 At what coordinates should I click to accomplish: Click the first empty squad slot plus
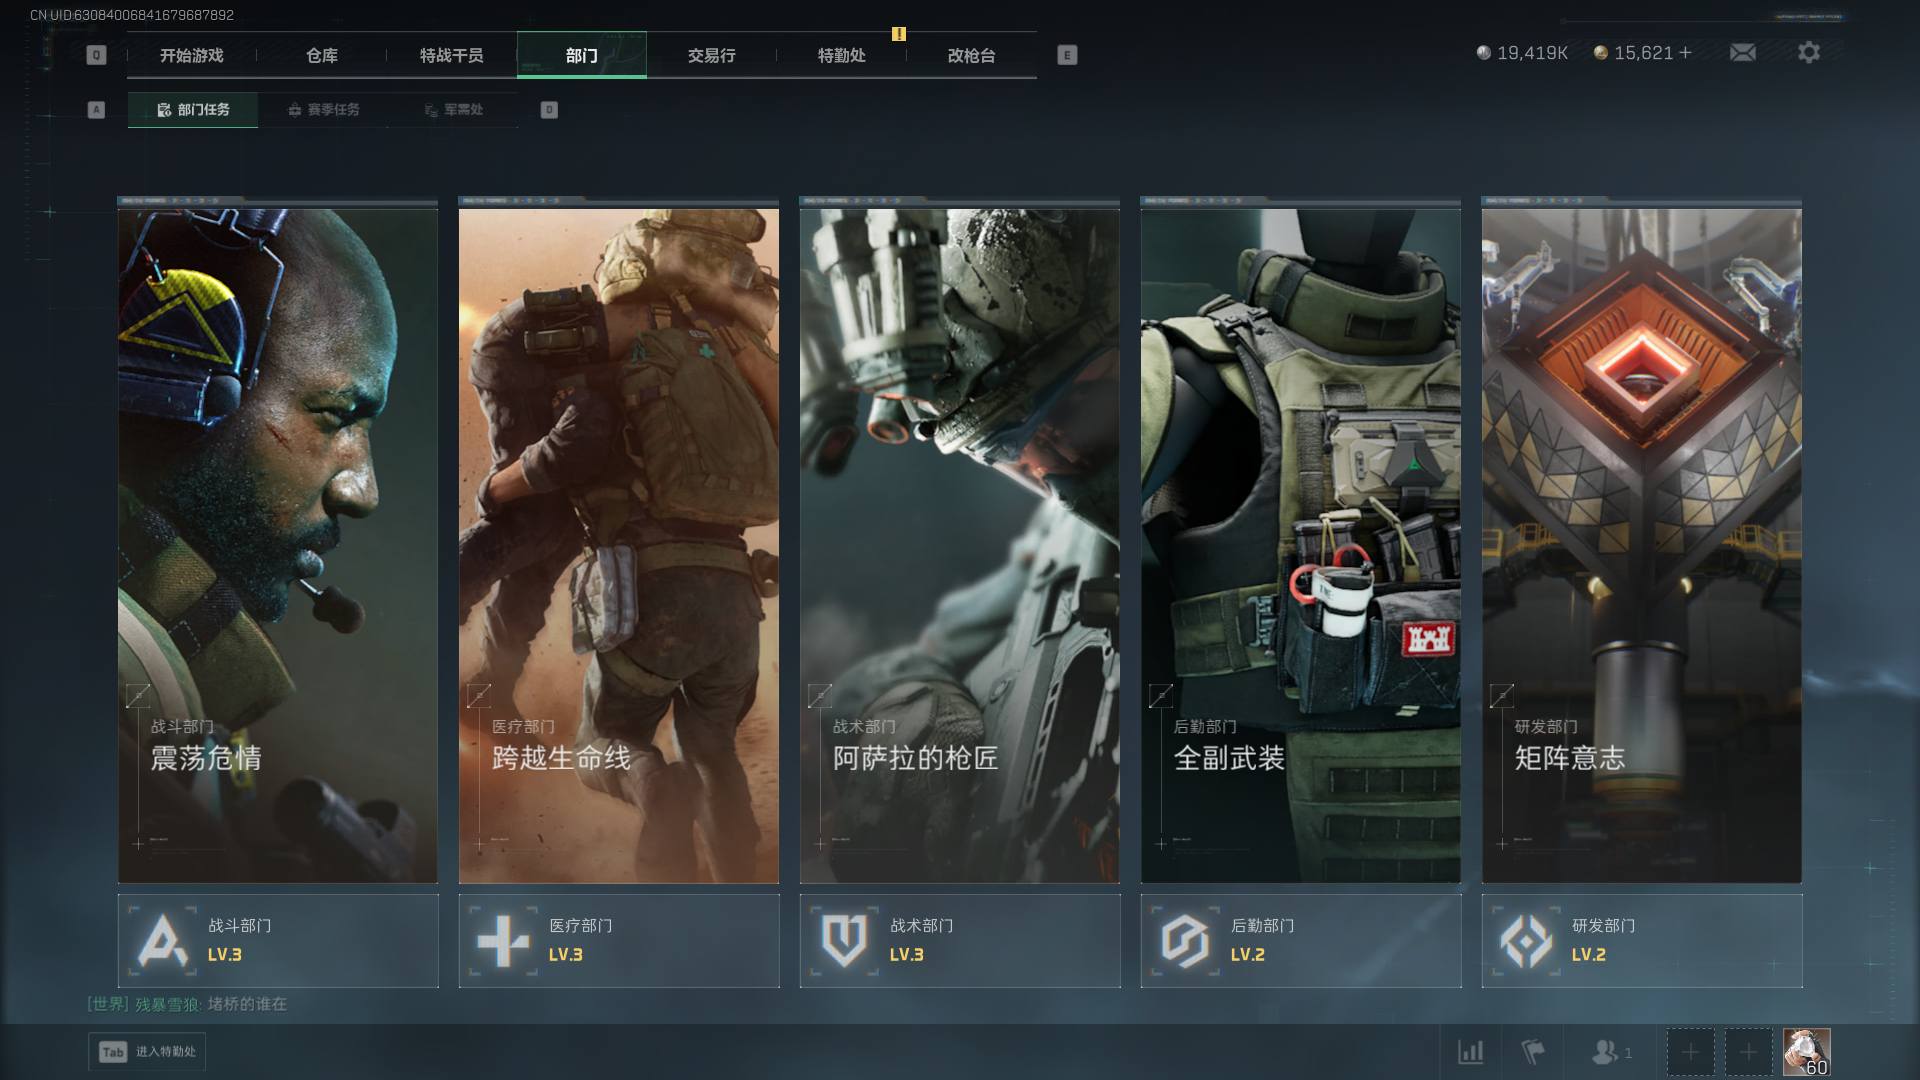(x=1690, y=1052)
